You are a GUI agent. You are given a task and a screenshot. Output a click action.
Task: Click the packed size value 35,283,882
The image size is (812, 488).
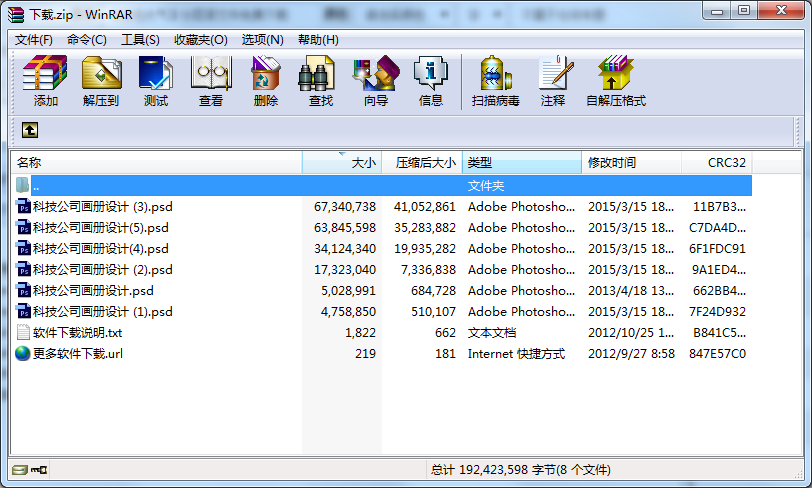(425, 227)
